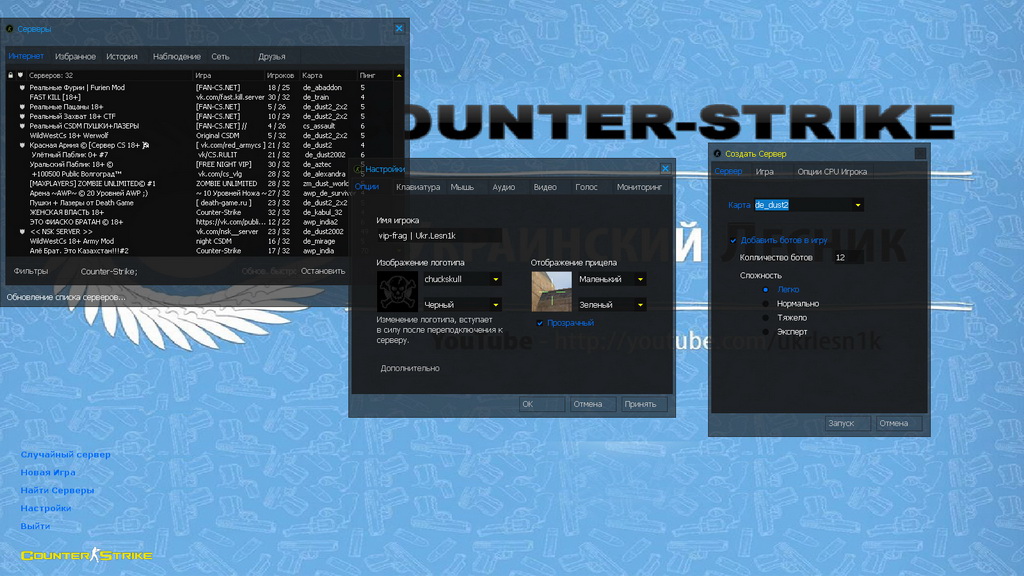Open the Опции CPU Игрока tab
This screenshot has width=1024, height=576.
pyautogui.click(x=832, y=172)
